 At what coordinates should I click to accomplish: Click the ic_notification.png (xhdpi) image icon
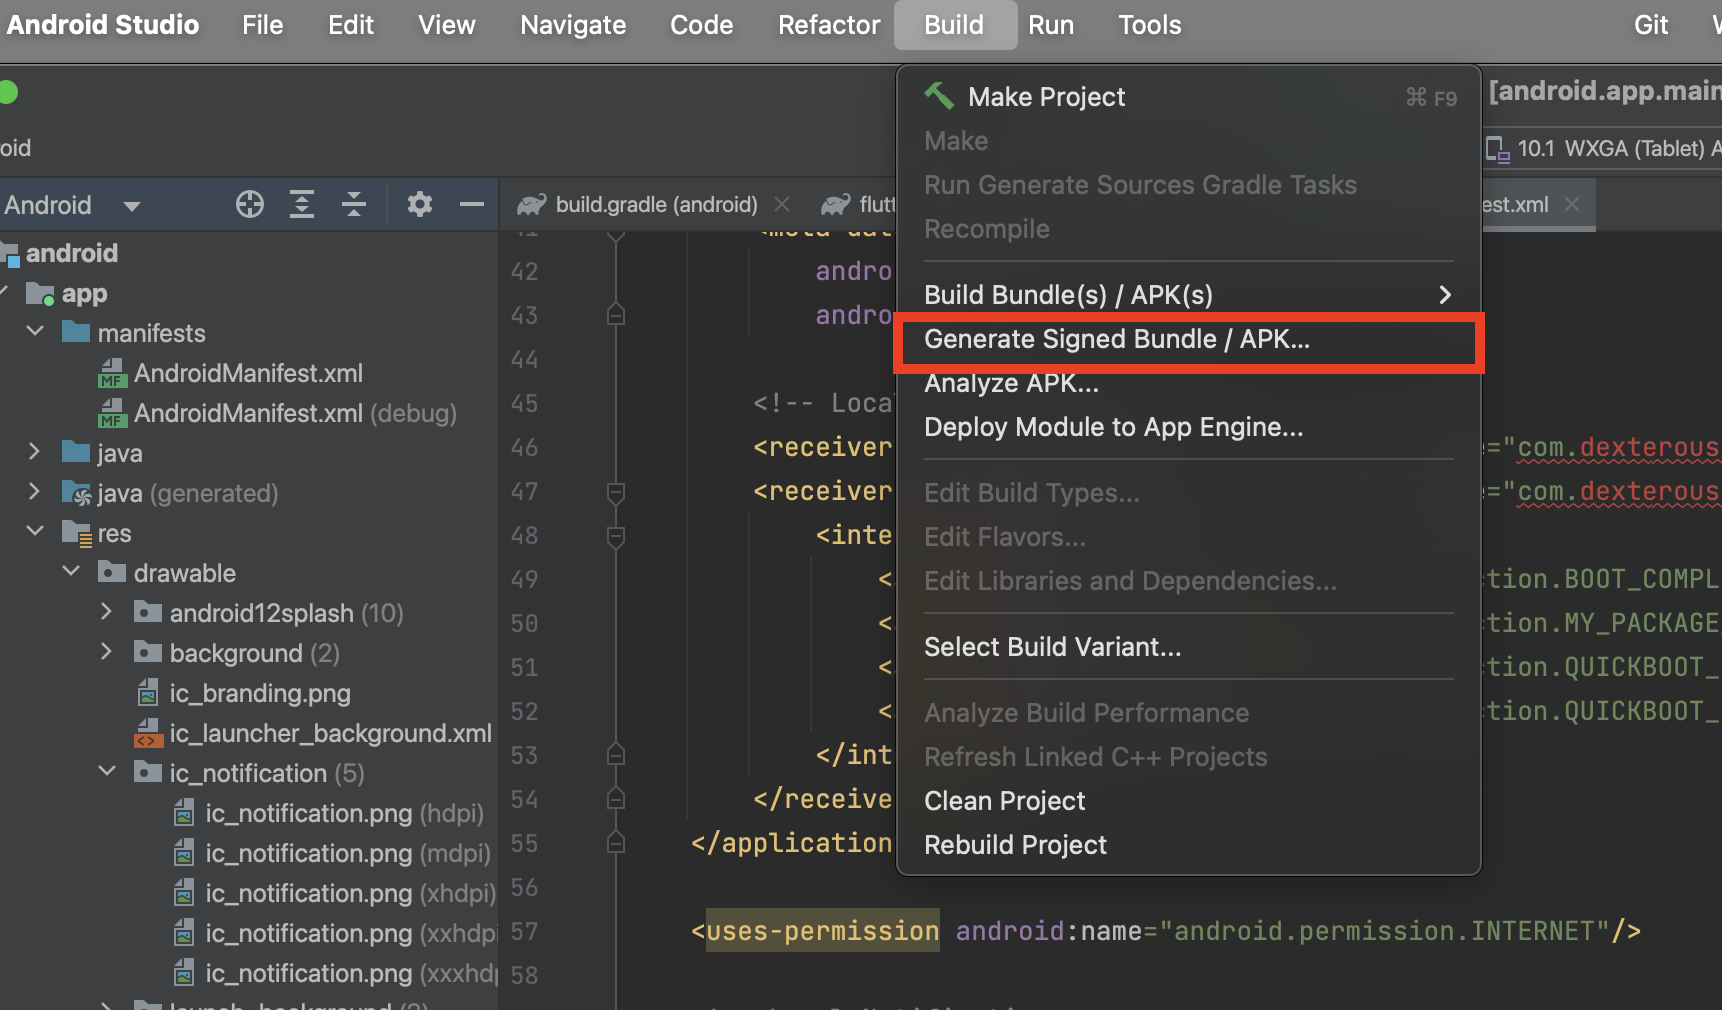[184, 893]
